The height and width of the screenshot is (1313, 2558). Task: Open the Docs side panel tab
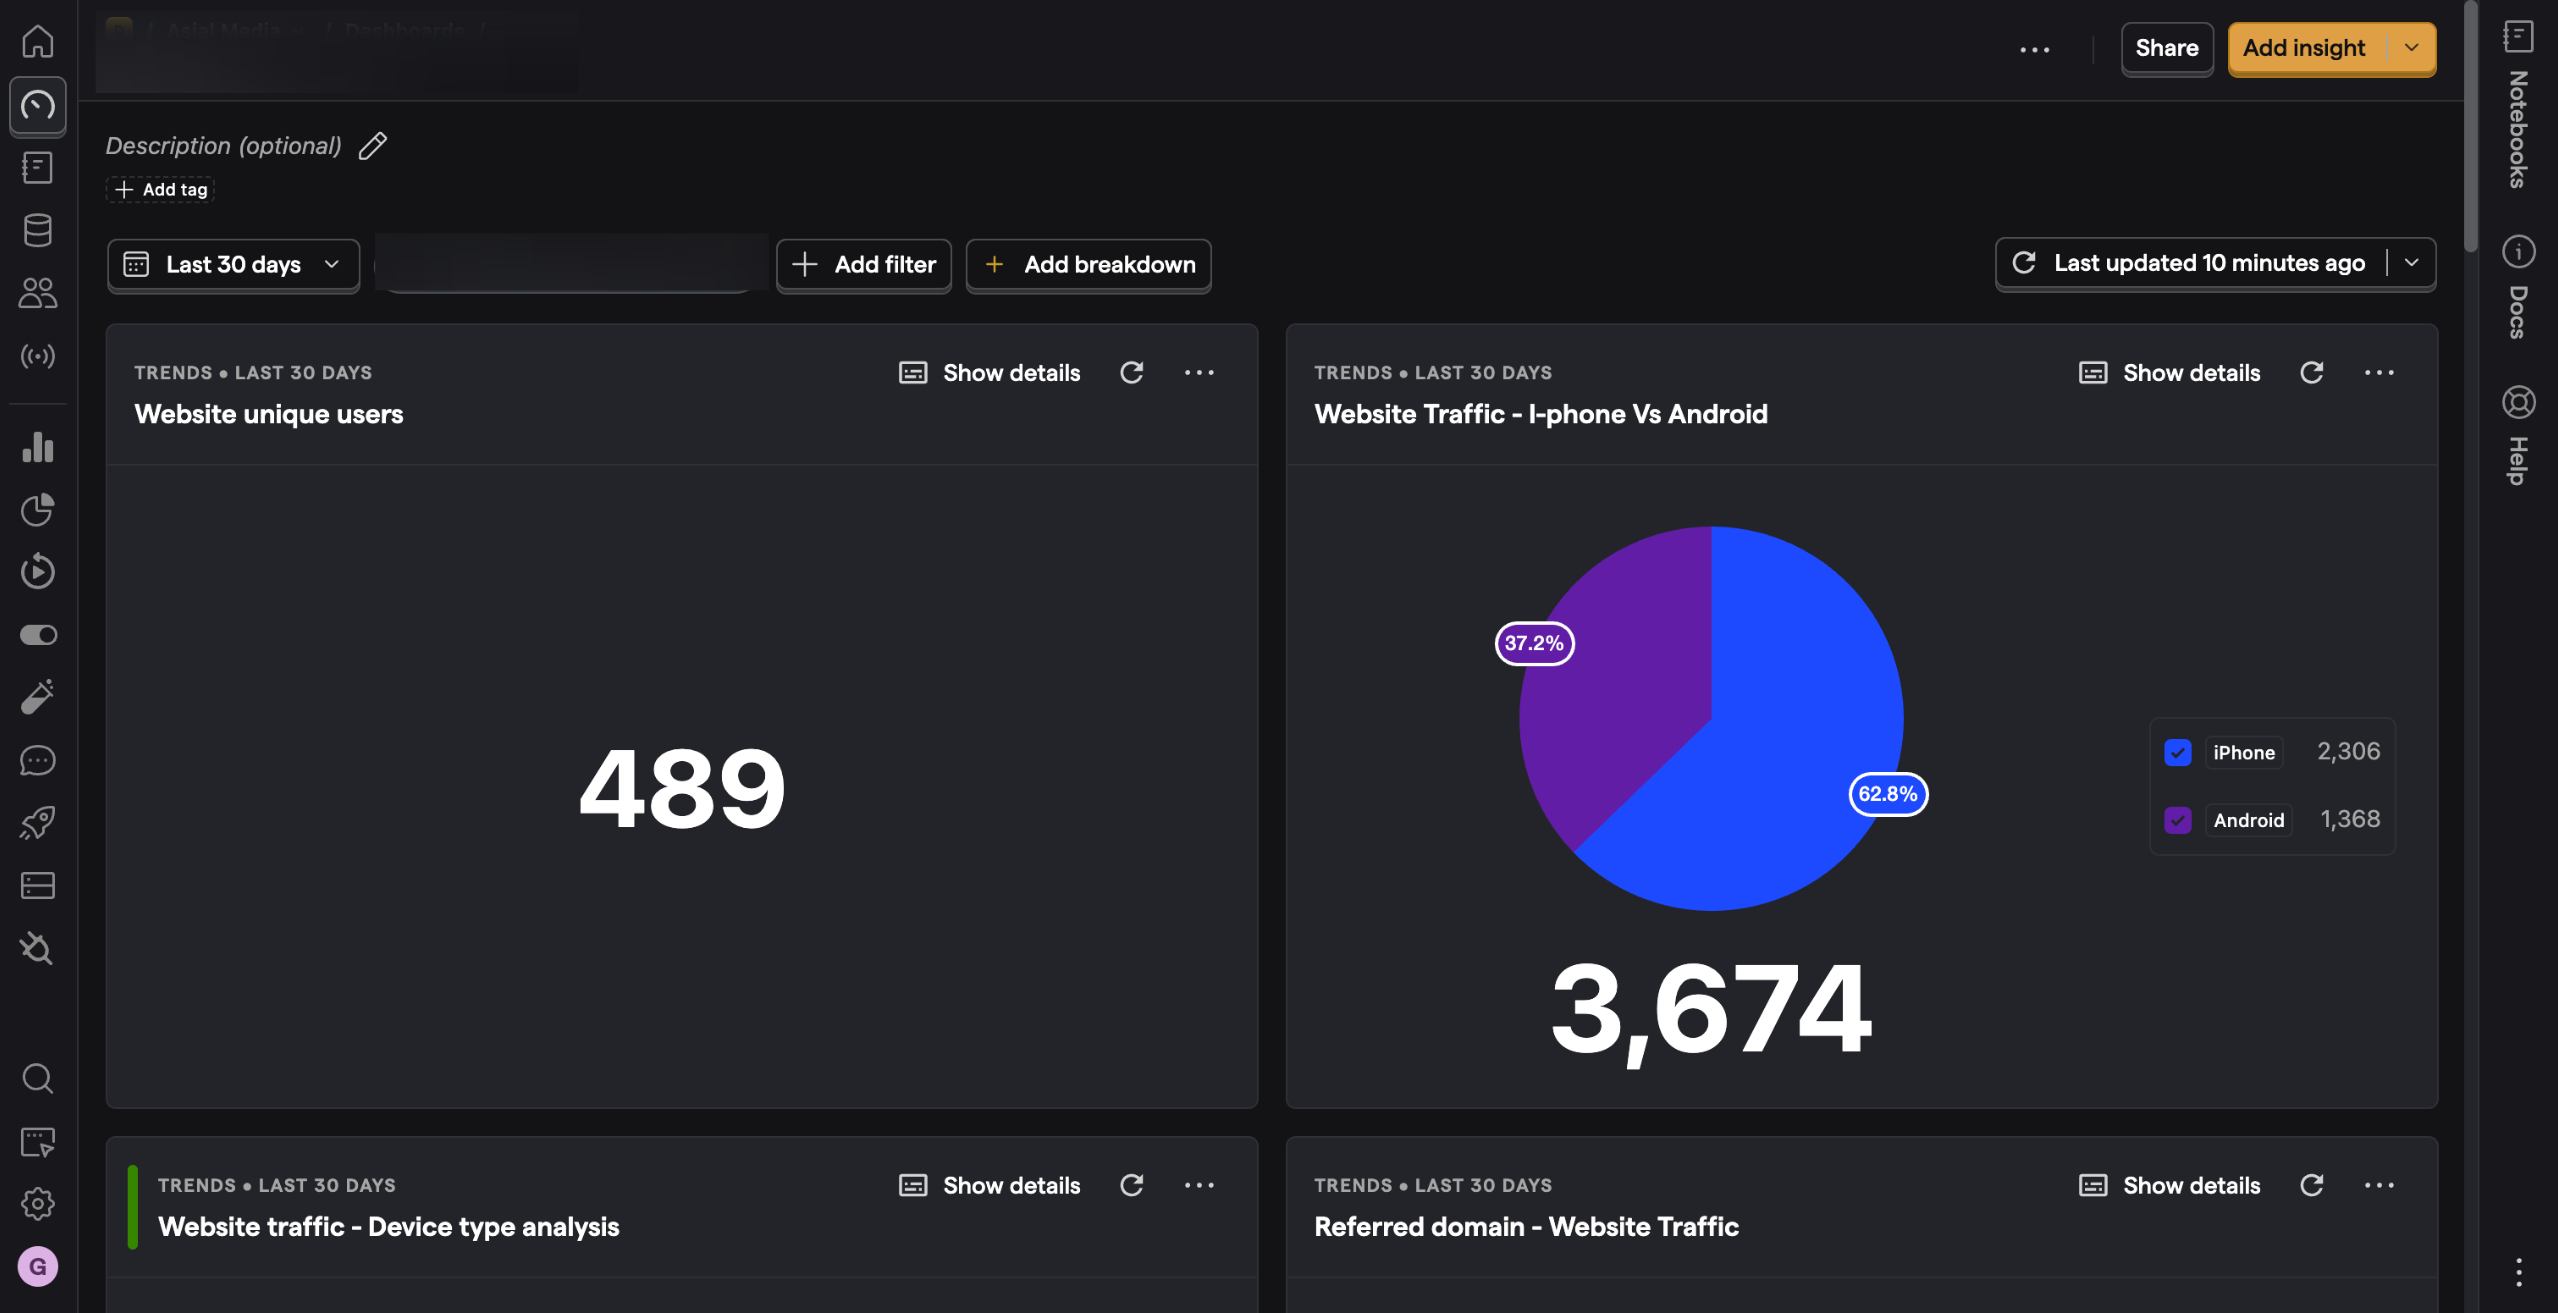2518,290
